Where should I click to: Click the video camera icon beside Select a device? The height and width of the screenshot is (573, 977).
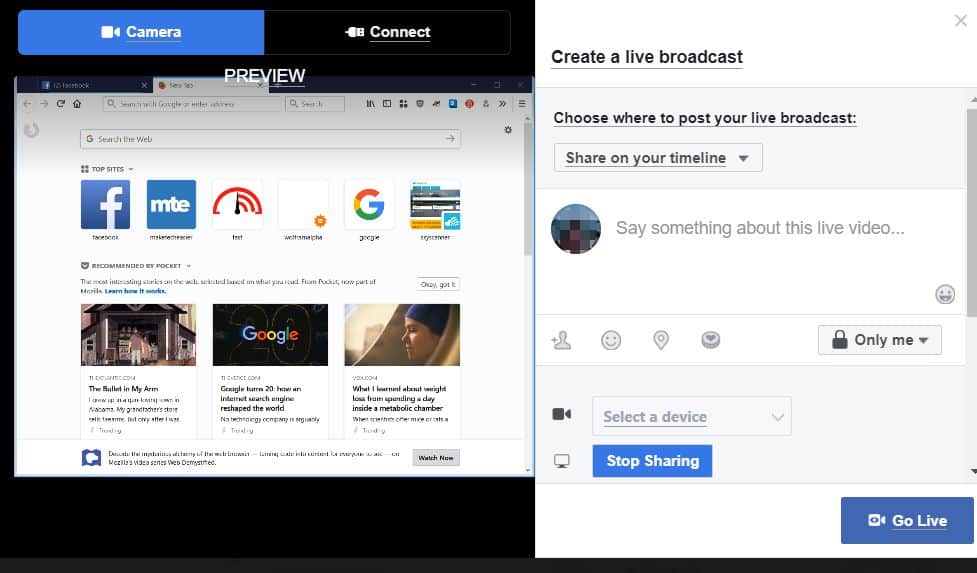pyautogui.click(x=561, y=414)
